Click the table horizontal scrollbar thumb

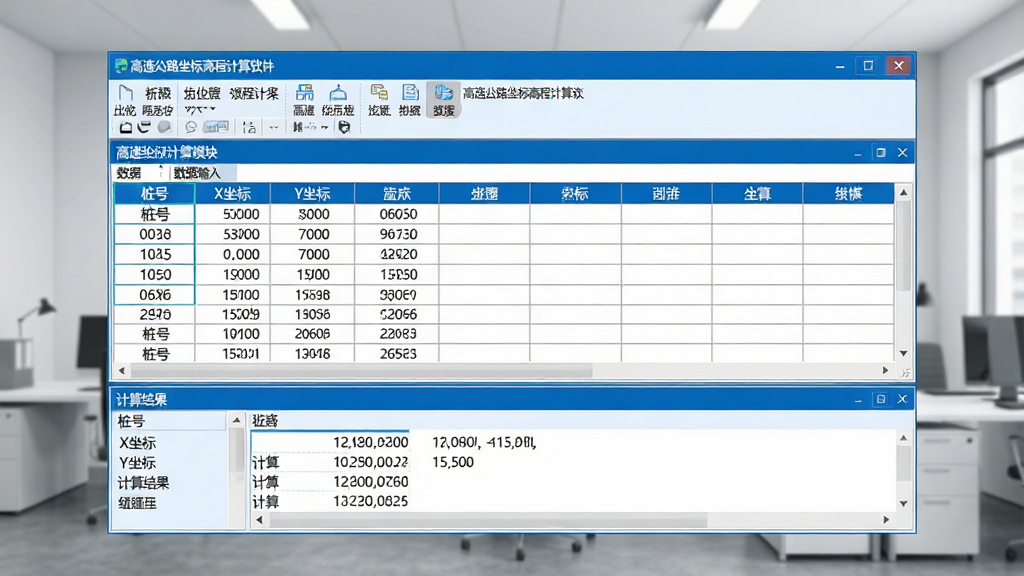coord(361,370)
